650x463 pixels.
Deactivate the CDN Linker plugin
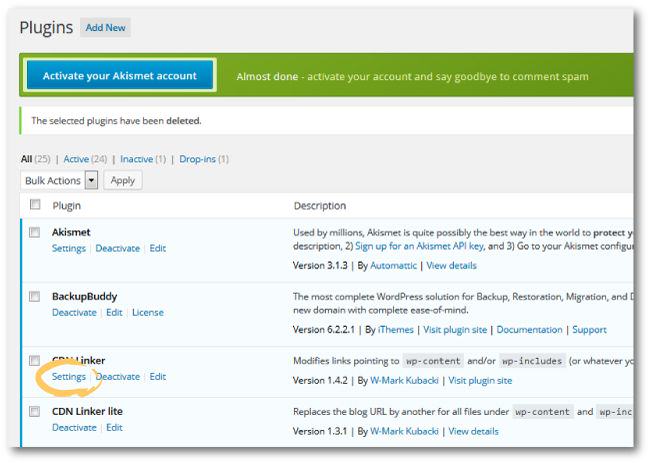[118, 377]
